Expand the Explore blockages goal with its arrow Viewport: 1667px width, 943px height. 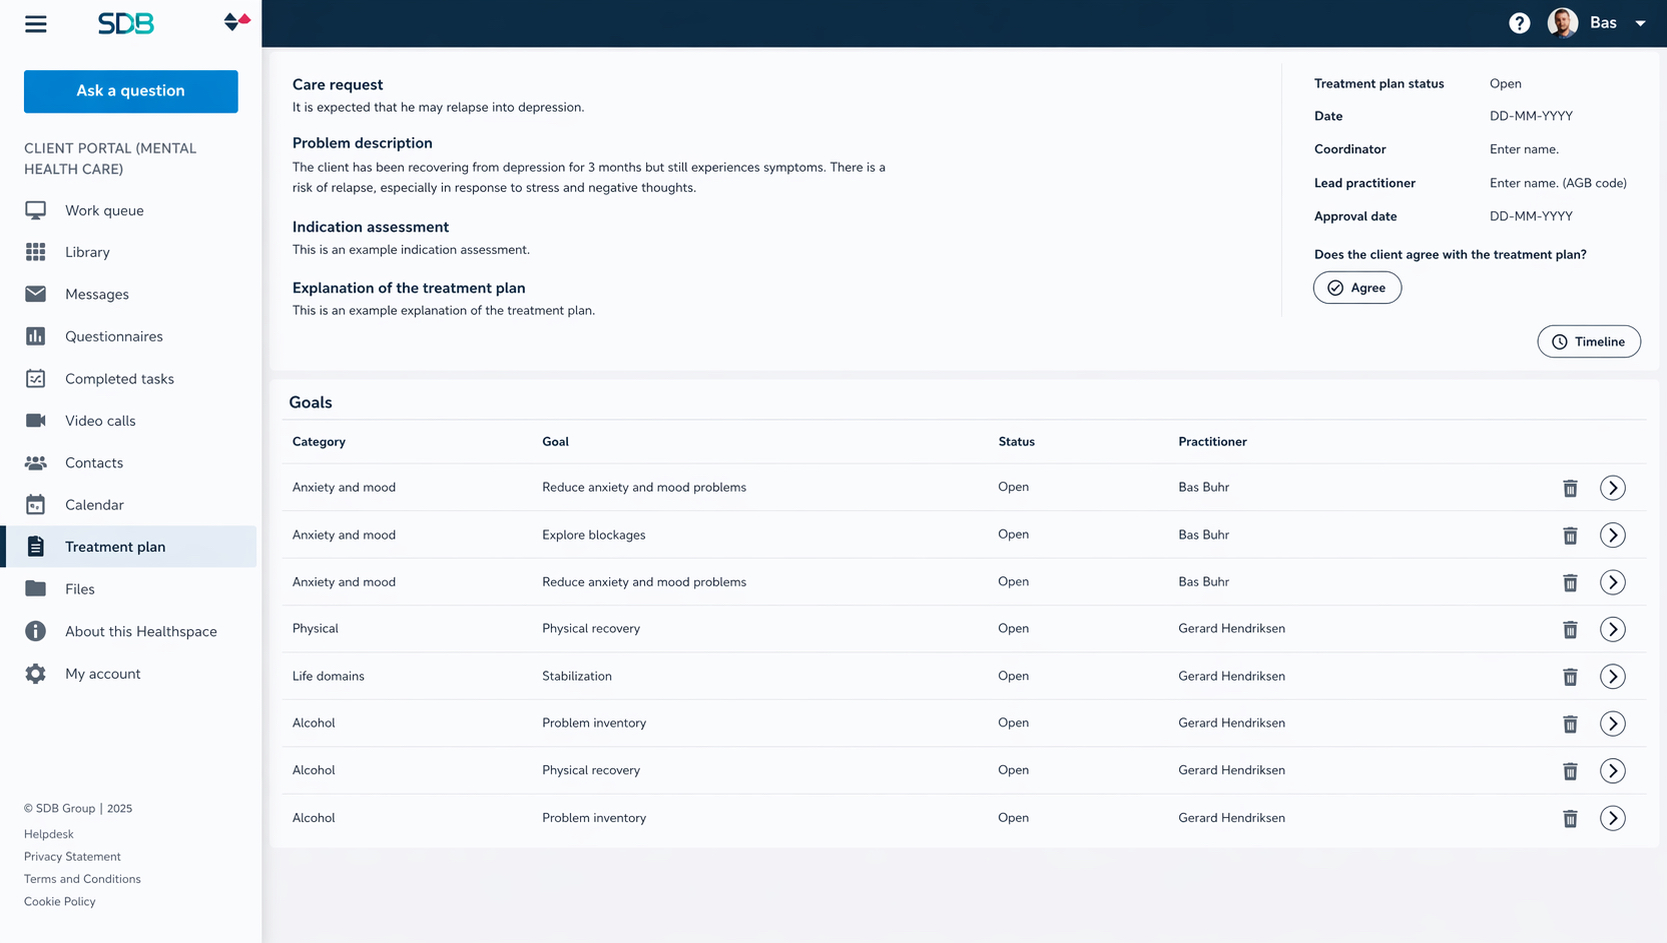point(1612,536)
